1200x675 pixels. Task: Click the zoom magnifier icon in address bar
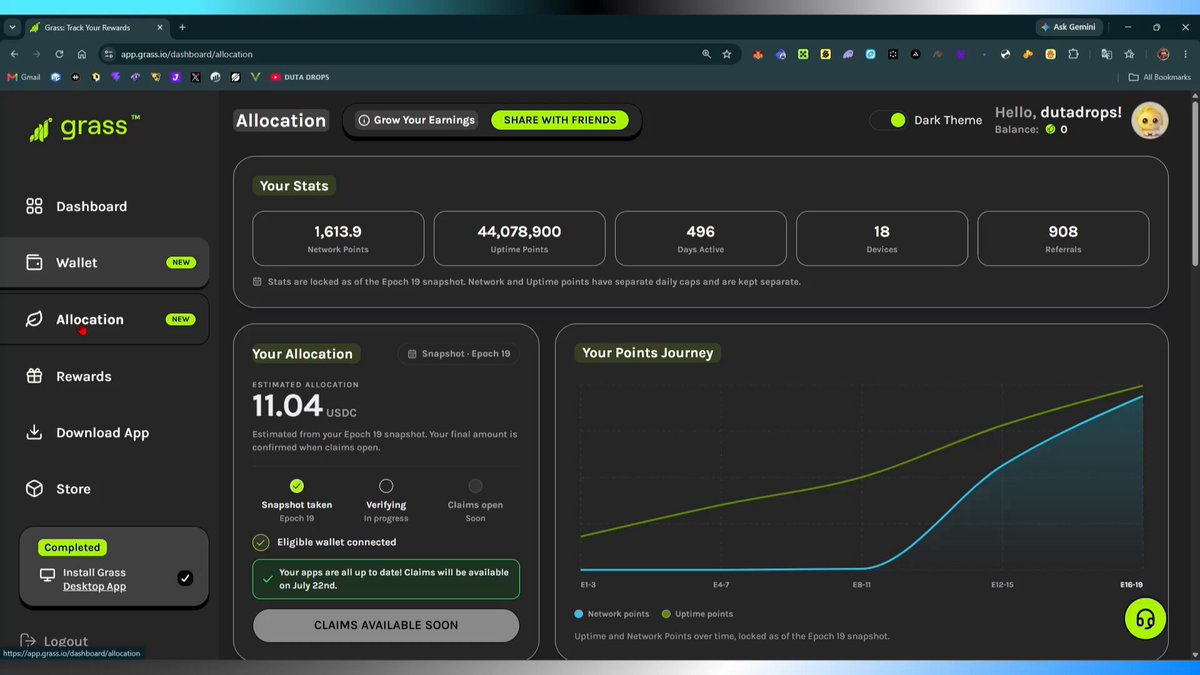pos(707,54)
